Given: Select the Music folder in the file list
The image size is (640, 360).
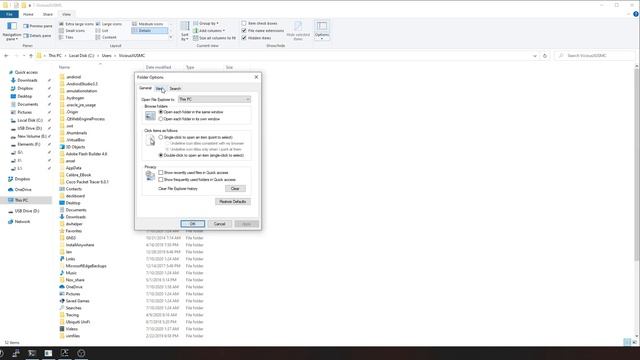Looking at the screenshot, I should 71,273.
